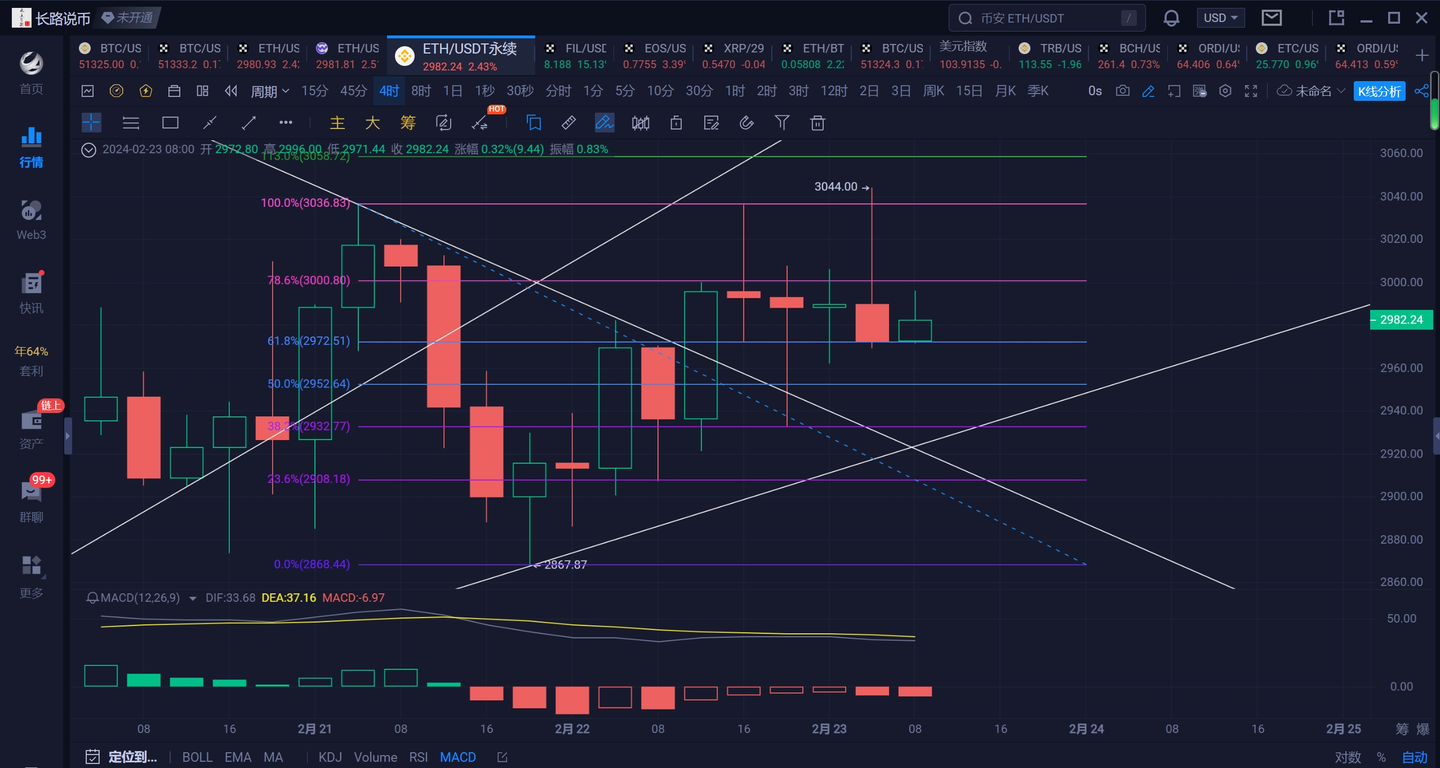Collapse the left sidebar handle

68,436
